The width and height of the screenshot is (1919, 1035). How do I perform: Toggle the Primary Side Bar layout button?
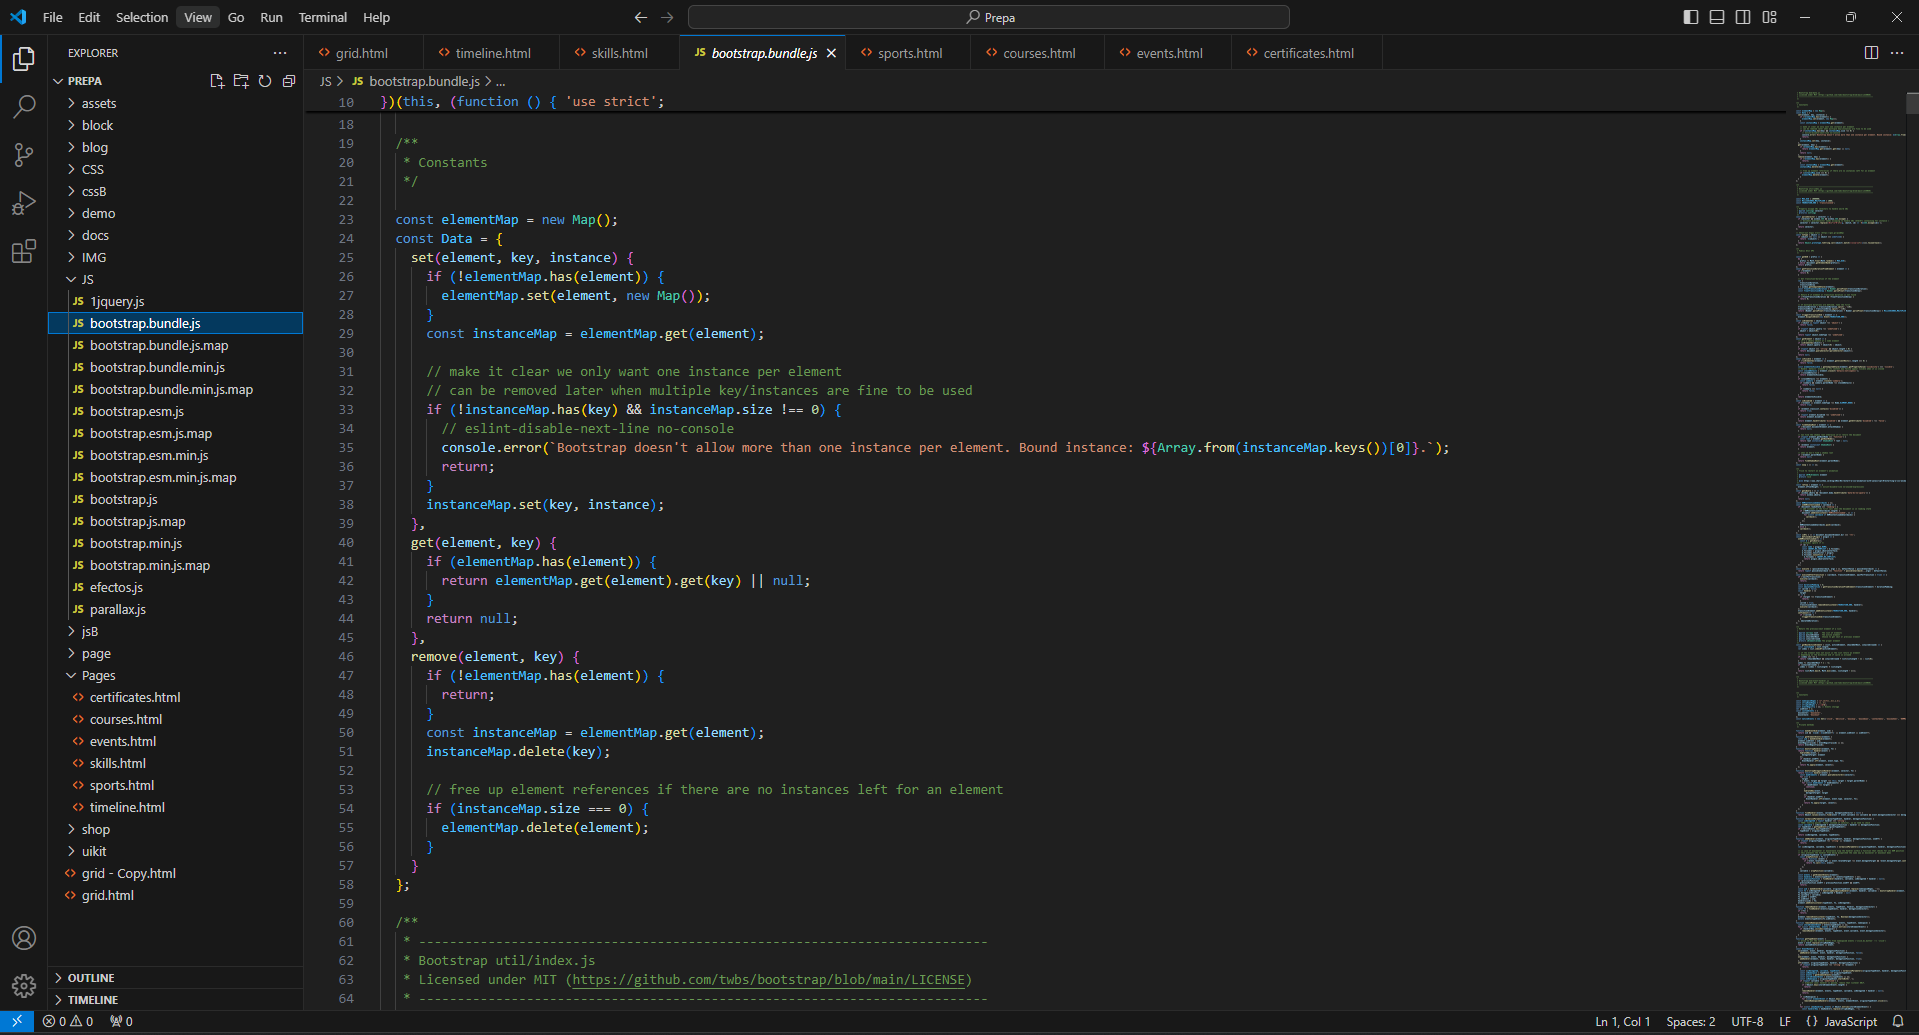pyautogui.click(x=1691, y=17)
